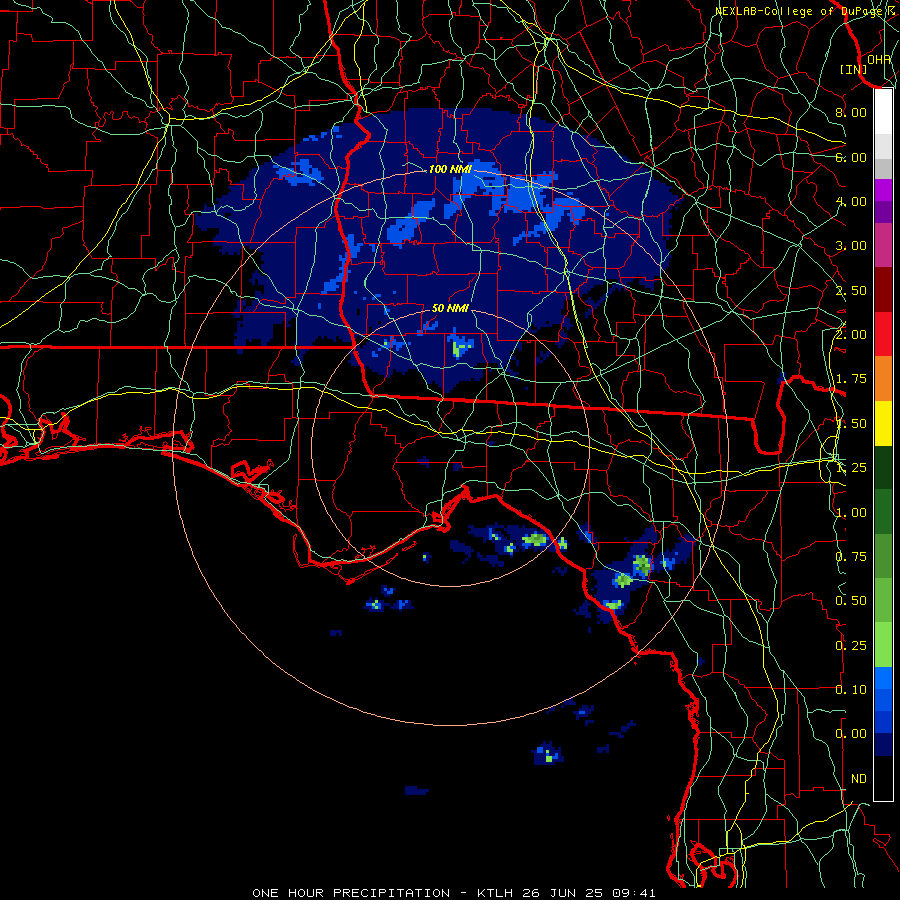Pick the navy swatch just above ND
Image resolution: width=900 pixels, height=900 pixels.
pyautogui.click(x=883, y=745)
